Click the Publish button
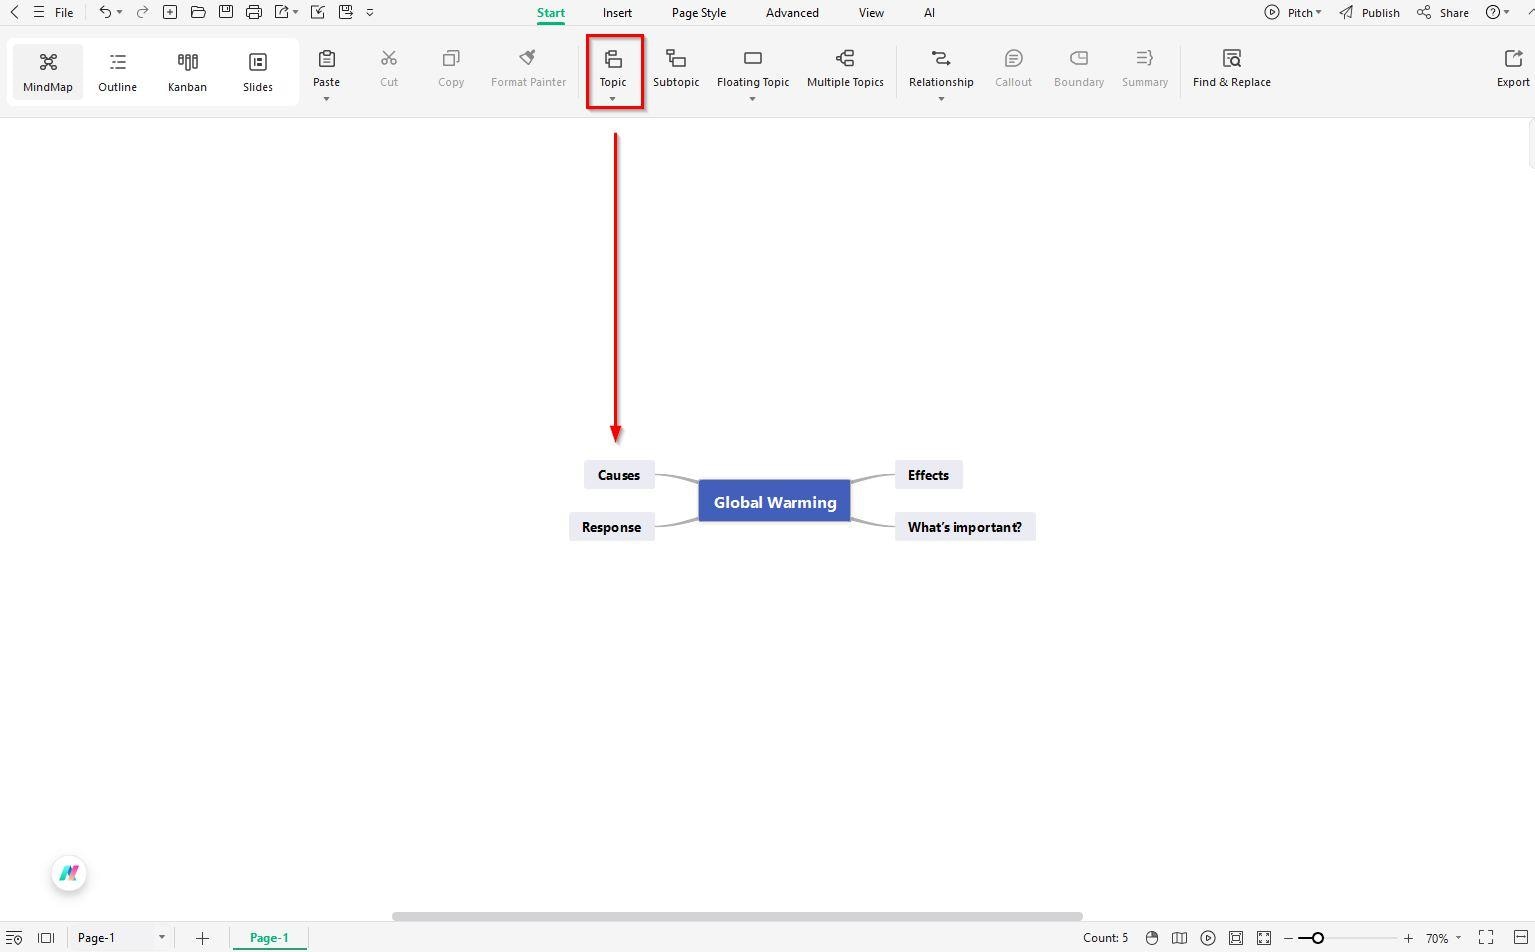The width and height of the screenshot is (1535, 952). [1379, 12]
